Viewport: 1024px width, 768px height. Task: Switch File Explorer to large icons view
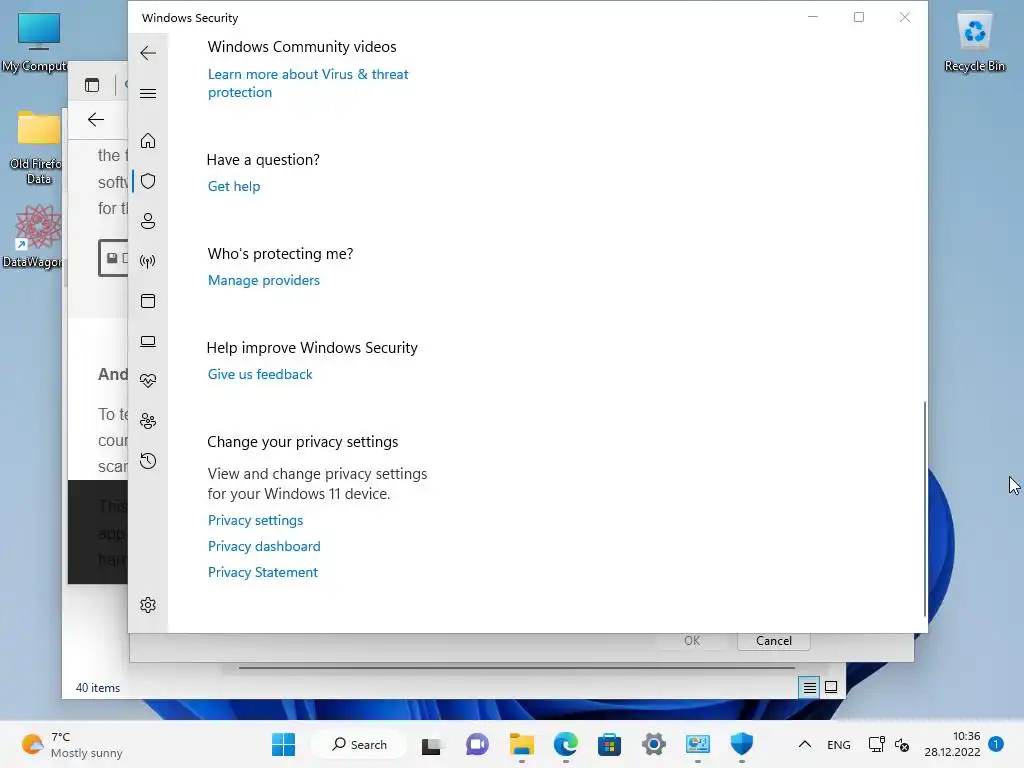click(831, 687)
